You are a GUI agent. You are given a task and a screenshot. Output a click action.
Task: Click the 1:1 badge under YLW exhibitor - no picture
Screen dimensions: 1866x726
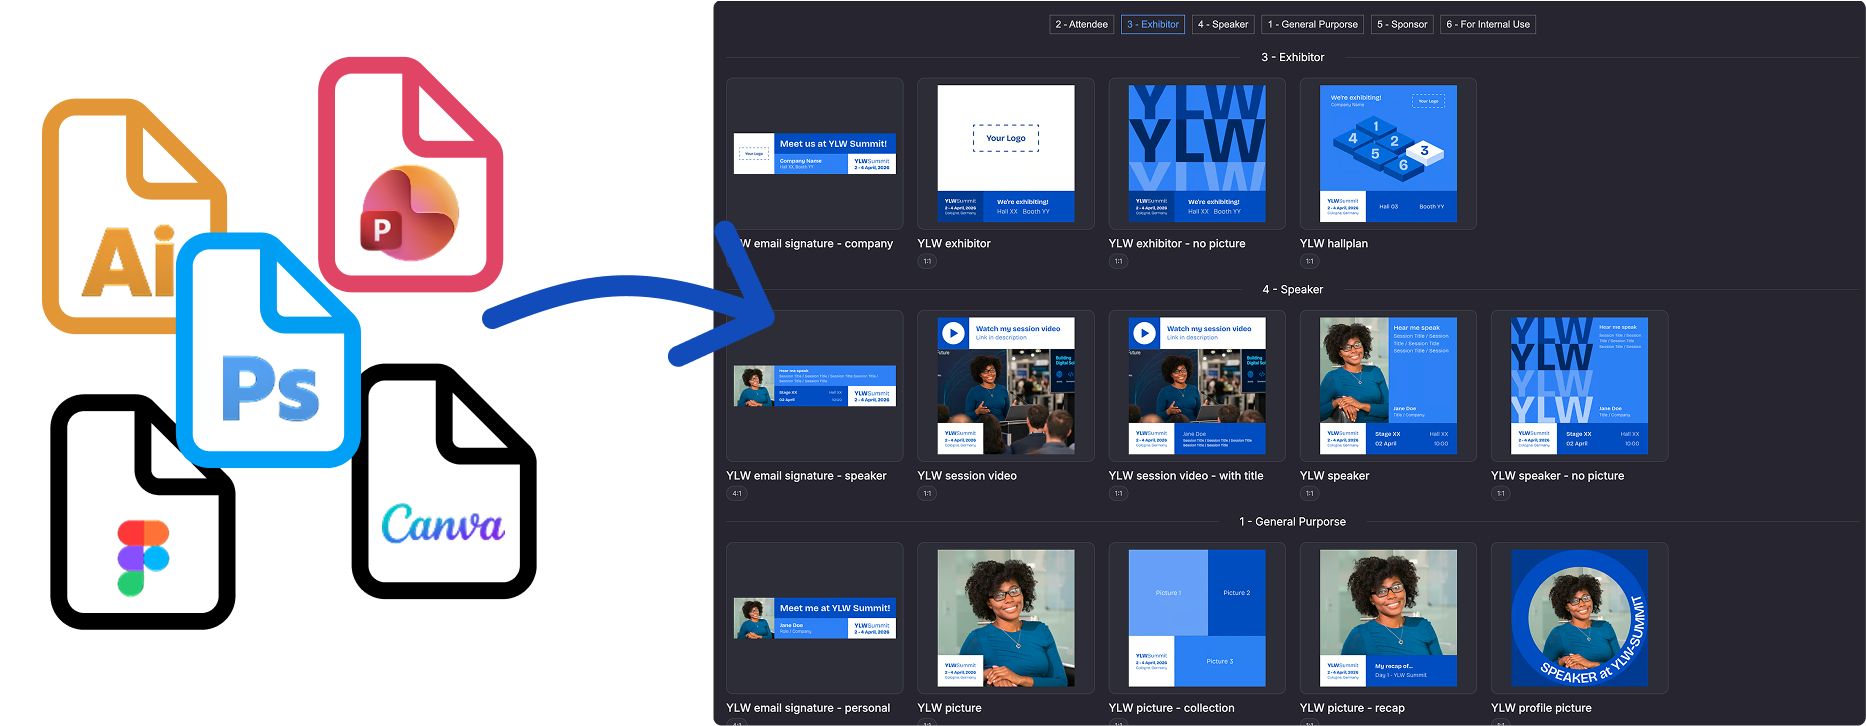(x=1118, y=262)
